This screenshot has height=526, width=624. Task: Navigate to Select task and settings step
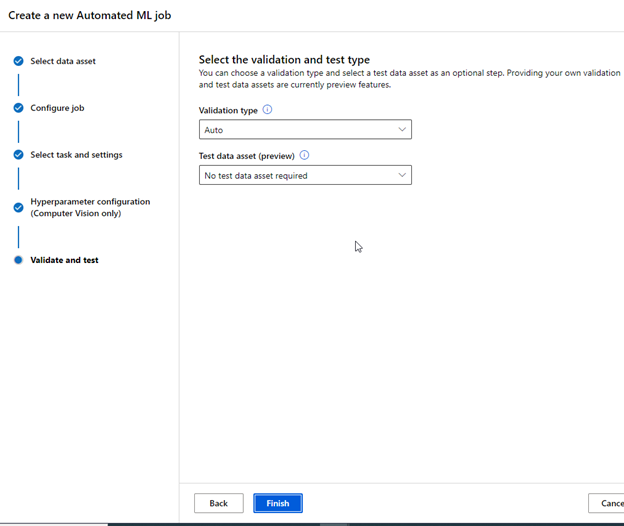coord(76,155)
